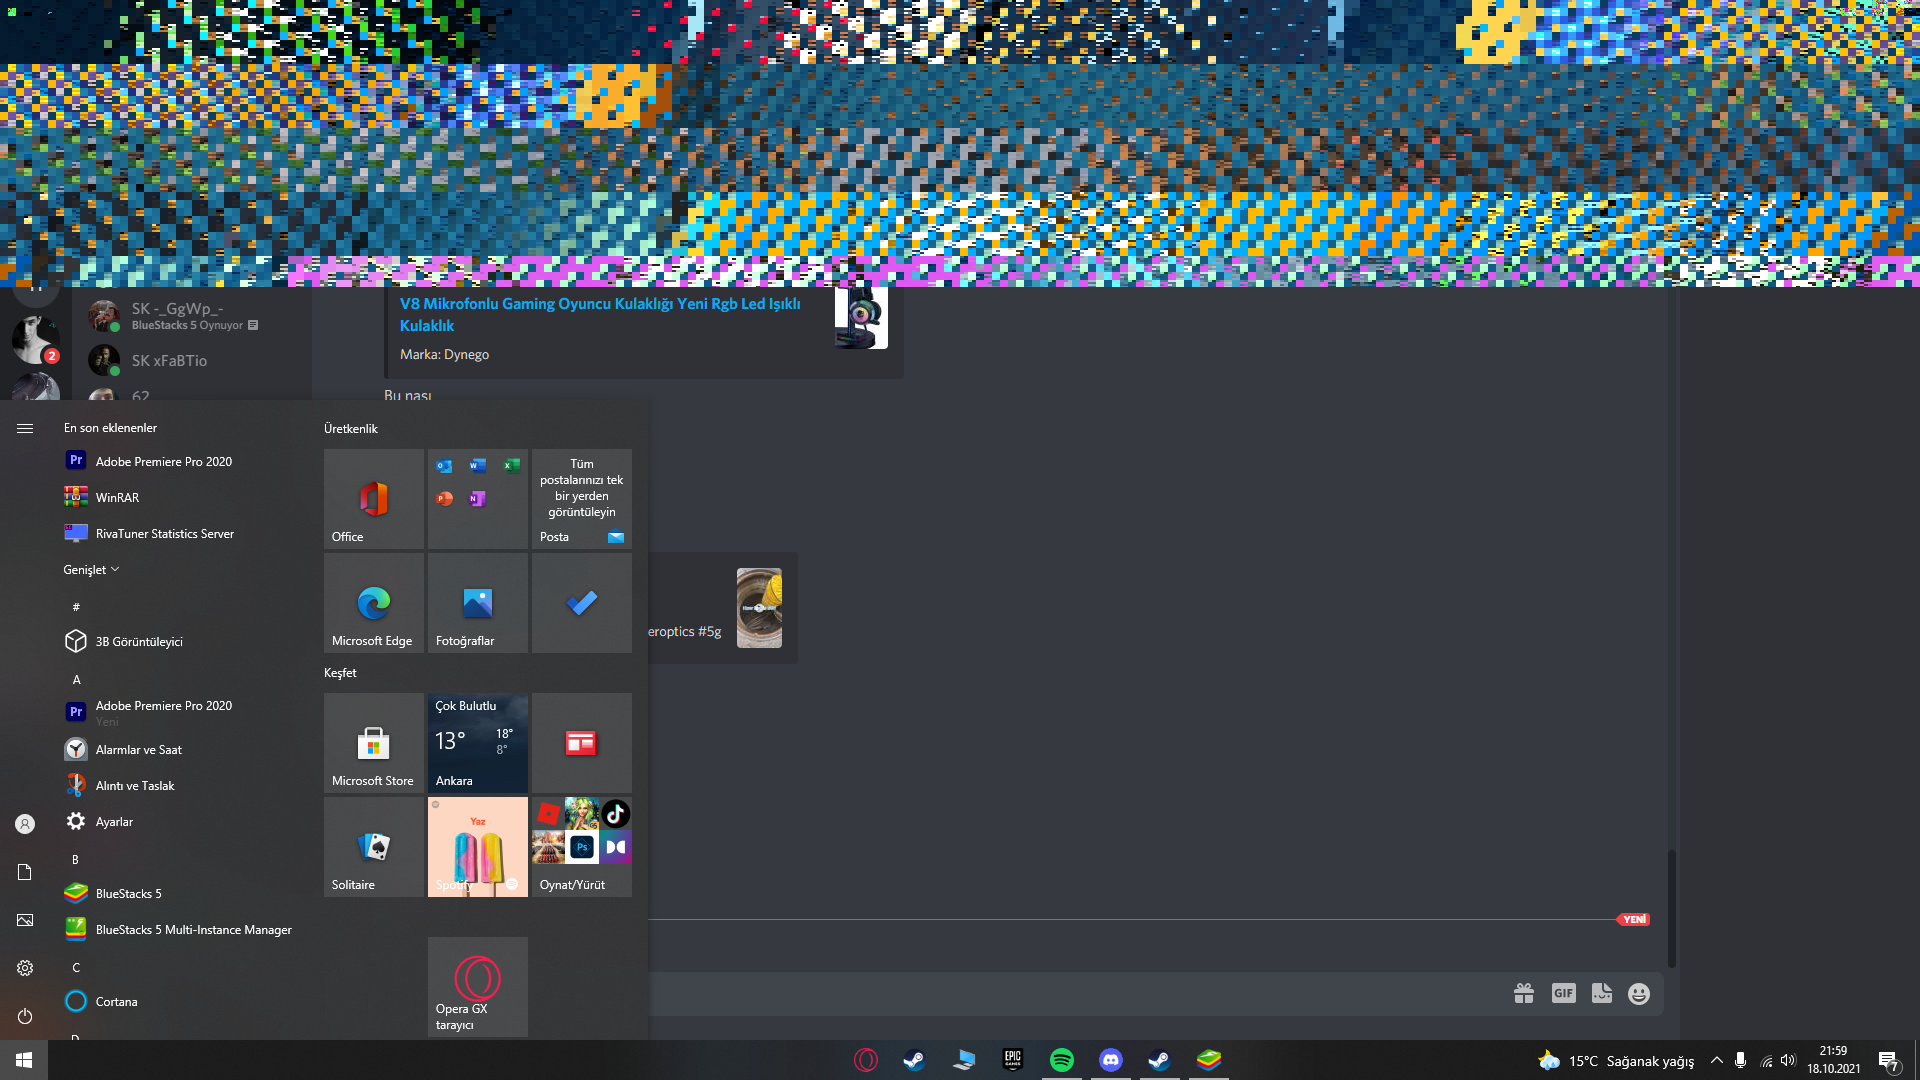The width and height of the screenshot is (1920, 1080).
Task: Open the Ankara weather tile
Action: (477, 743)
